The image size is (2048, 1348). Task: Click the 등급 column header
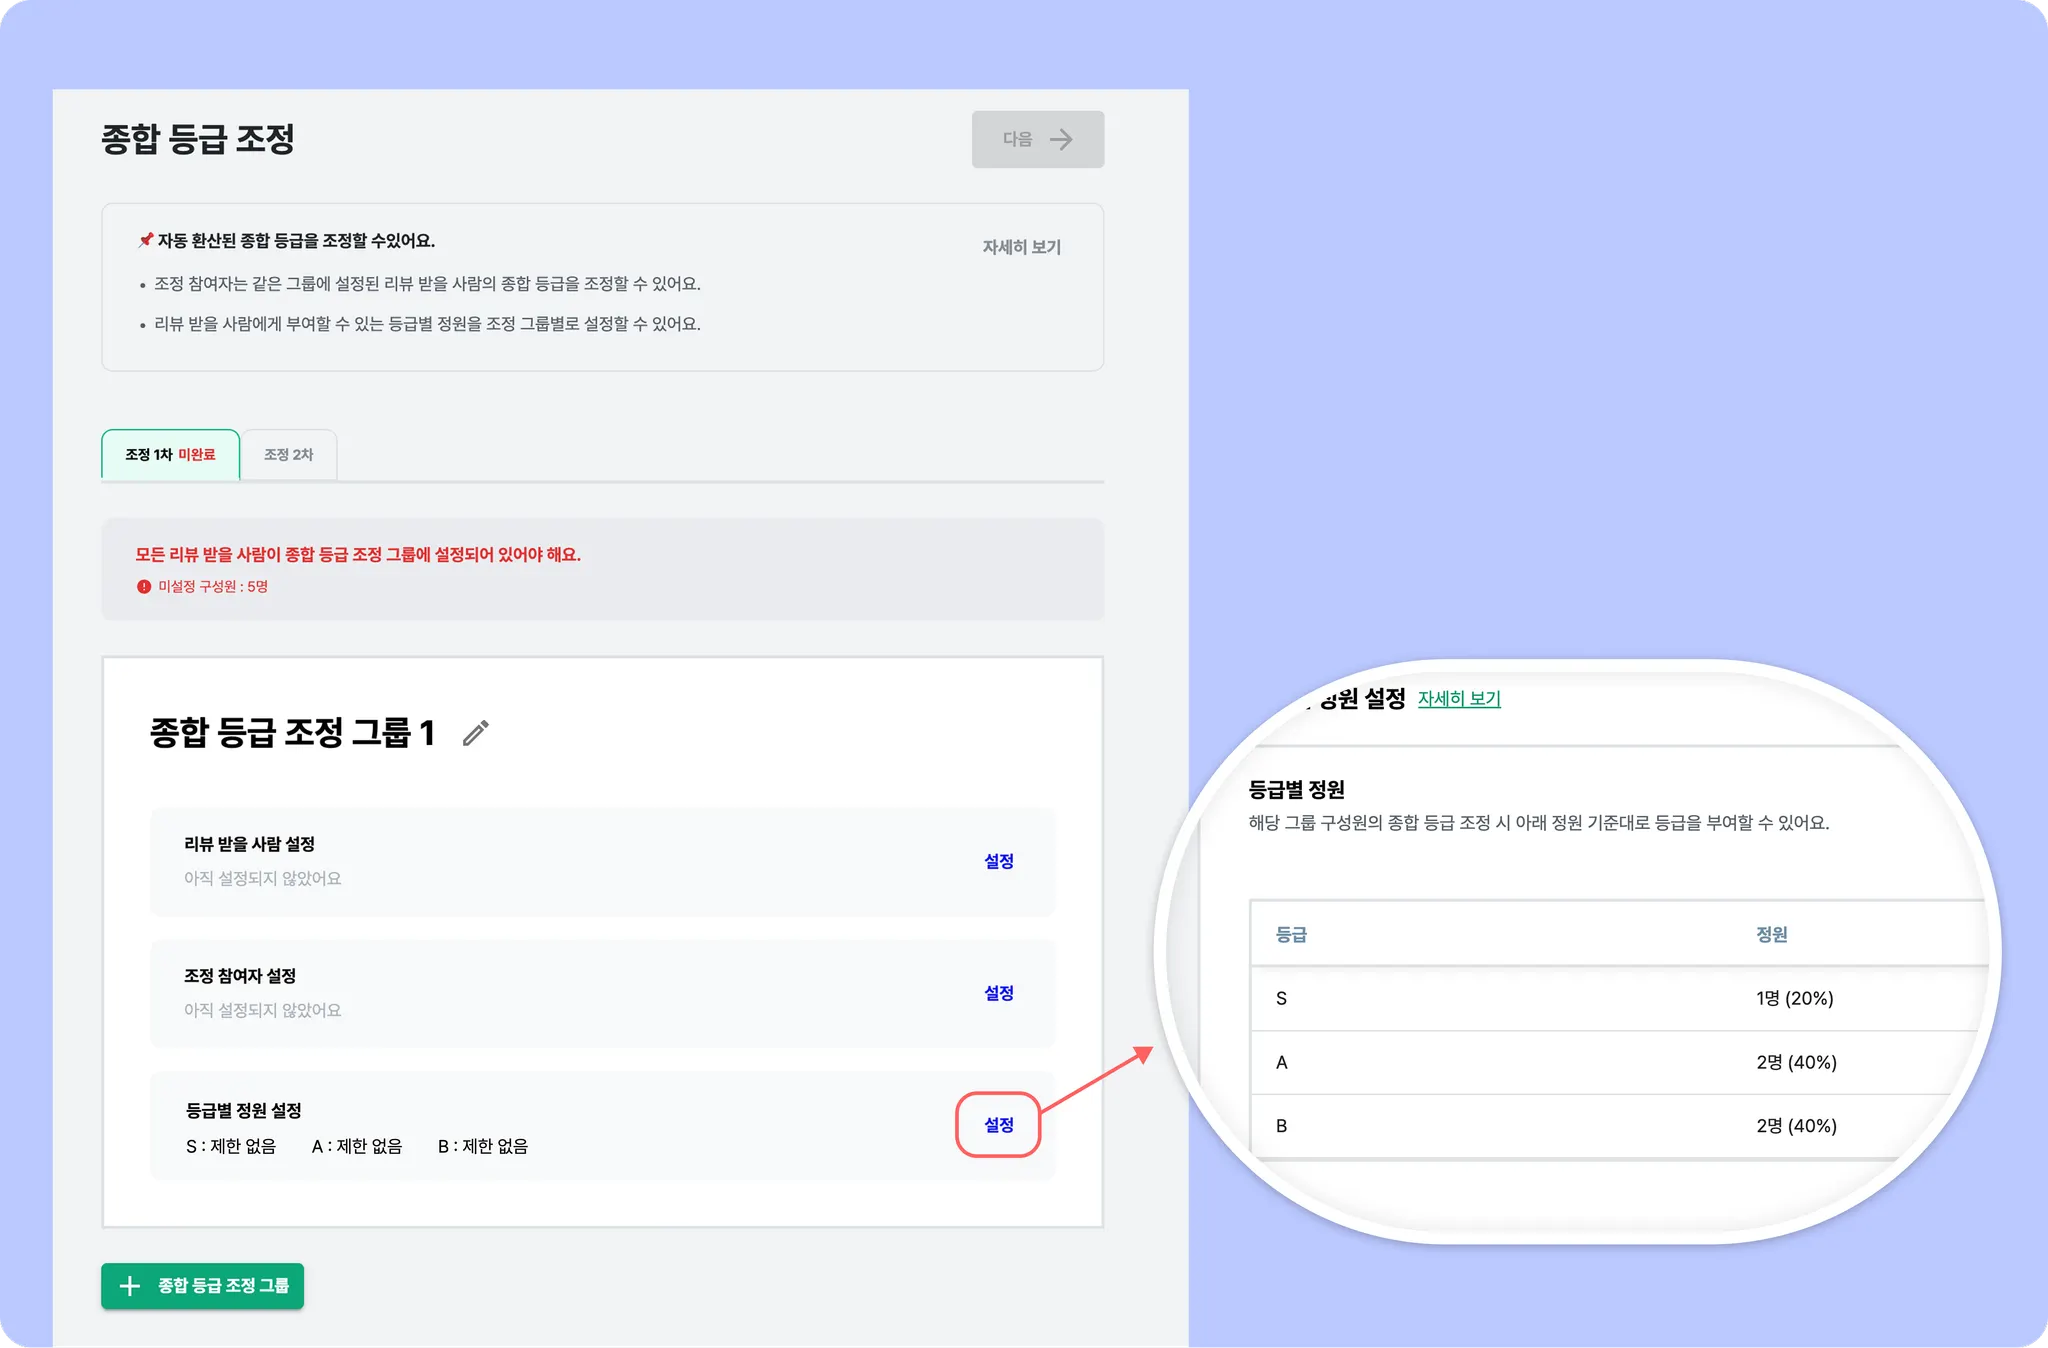tap(1291, 934)
